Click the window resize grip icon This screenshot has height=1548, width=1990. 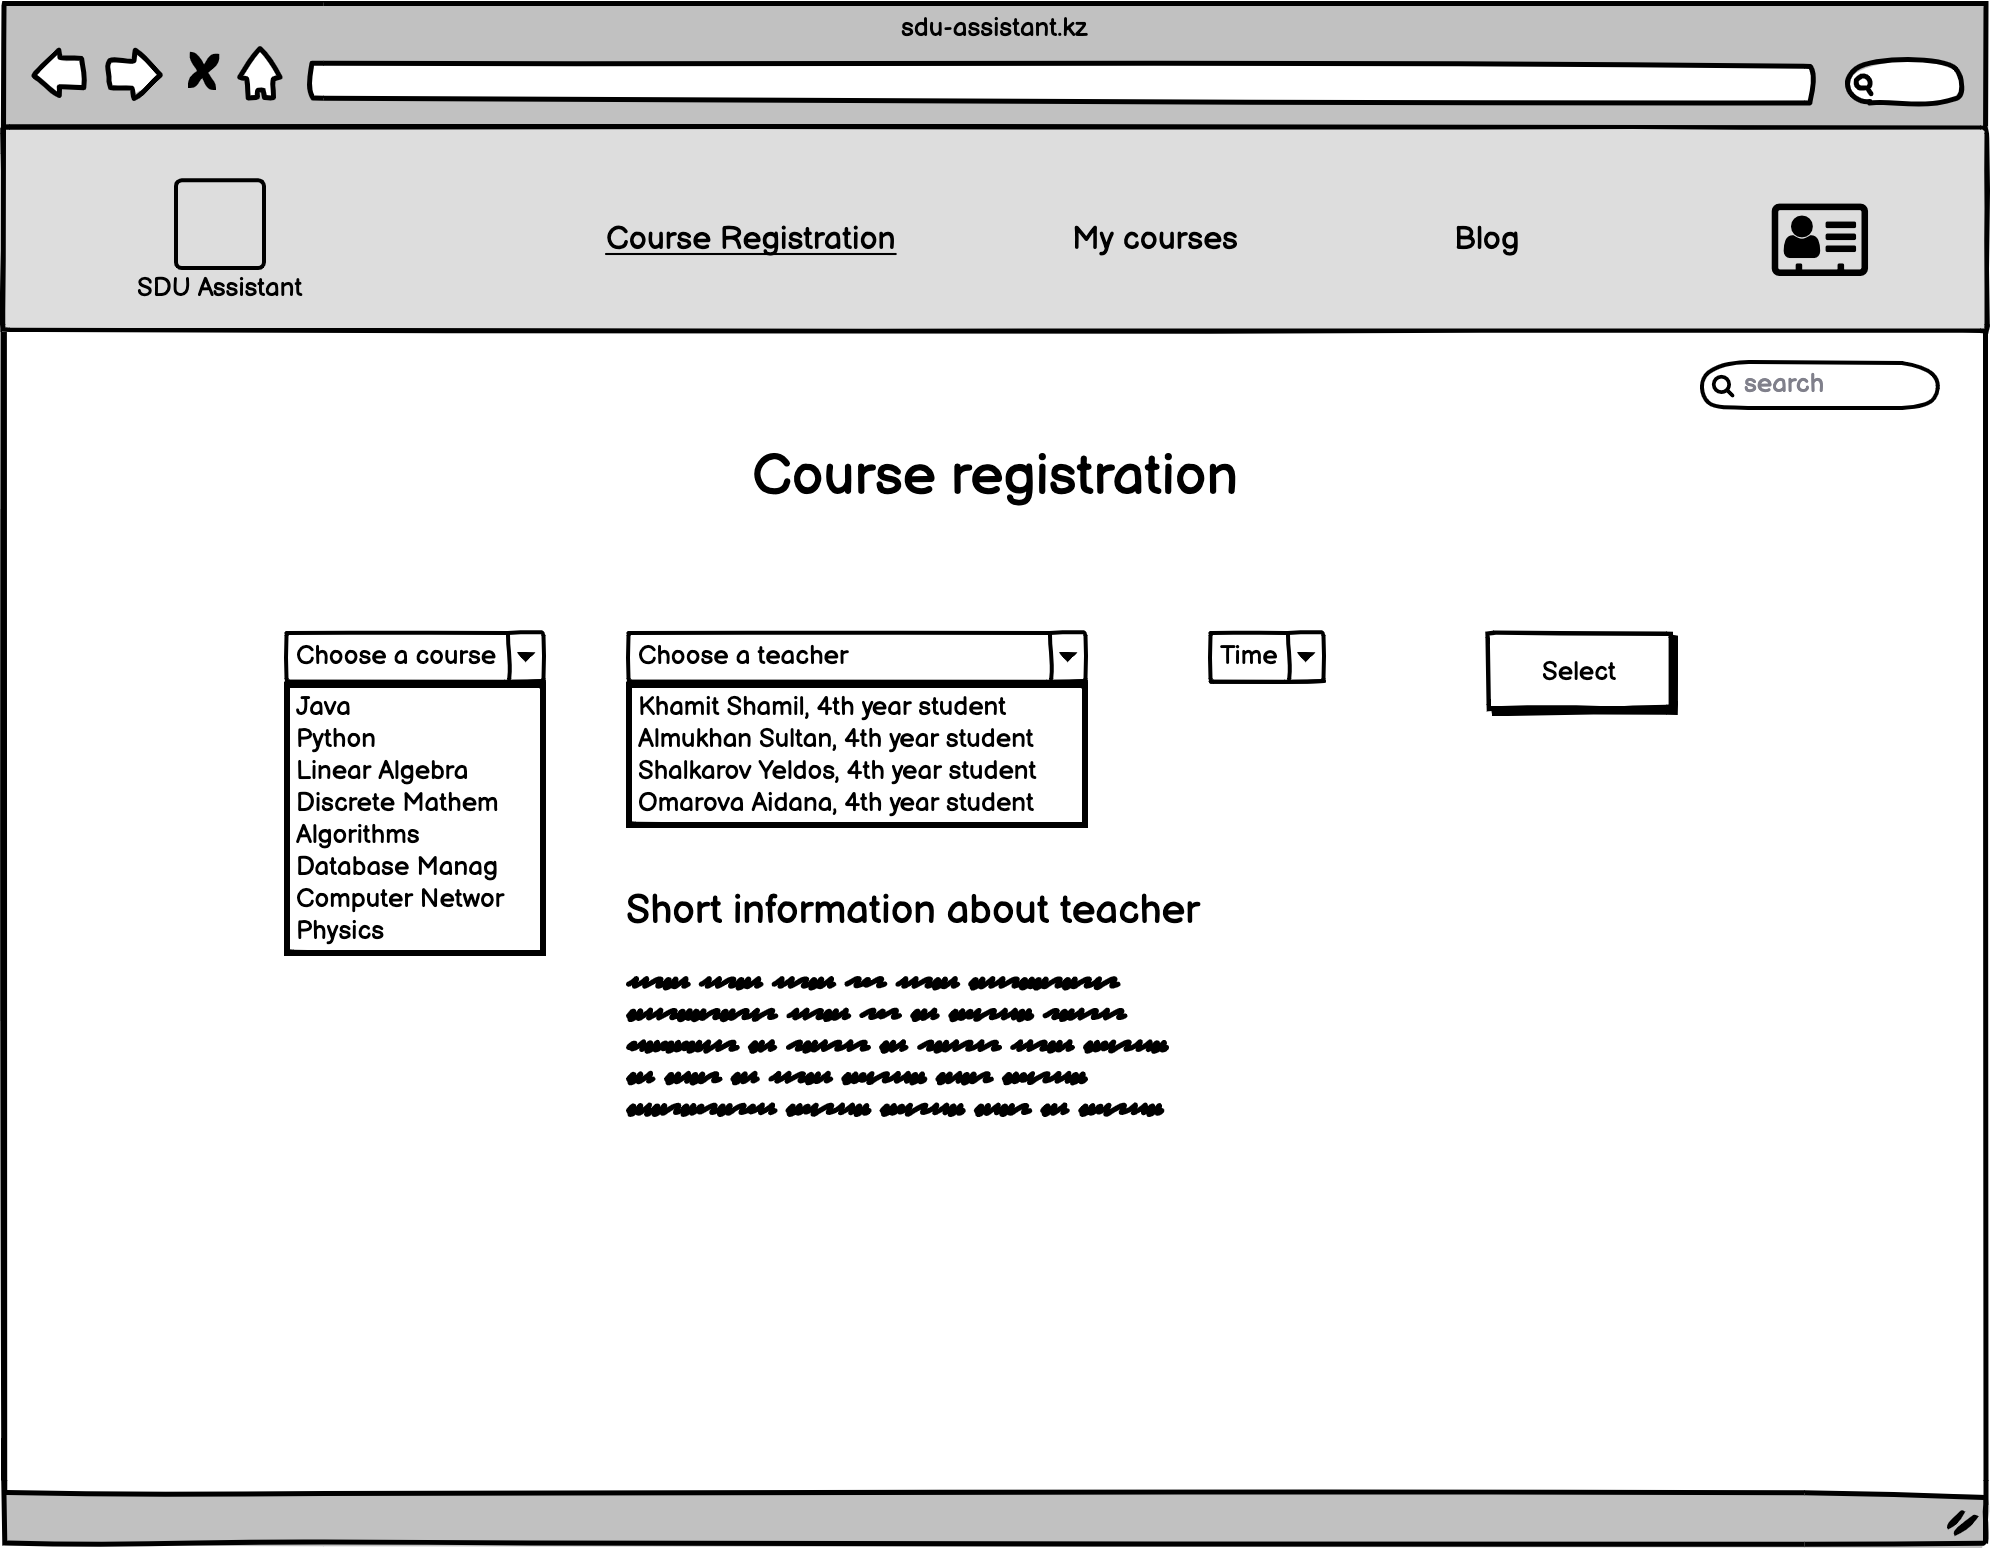click(x=1963, y=1522)
